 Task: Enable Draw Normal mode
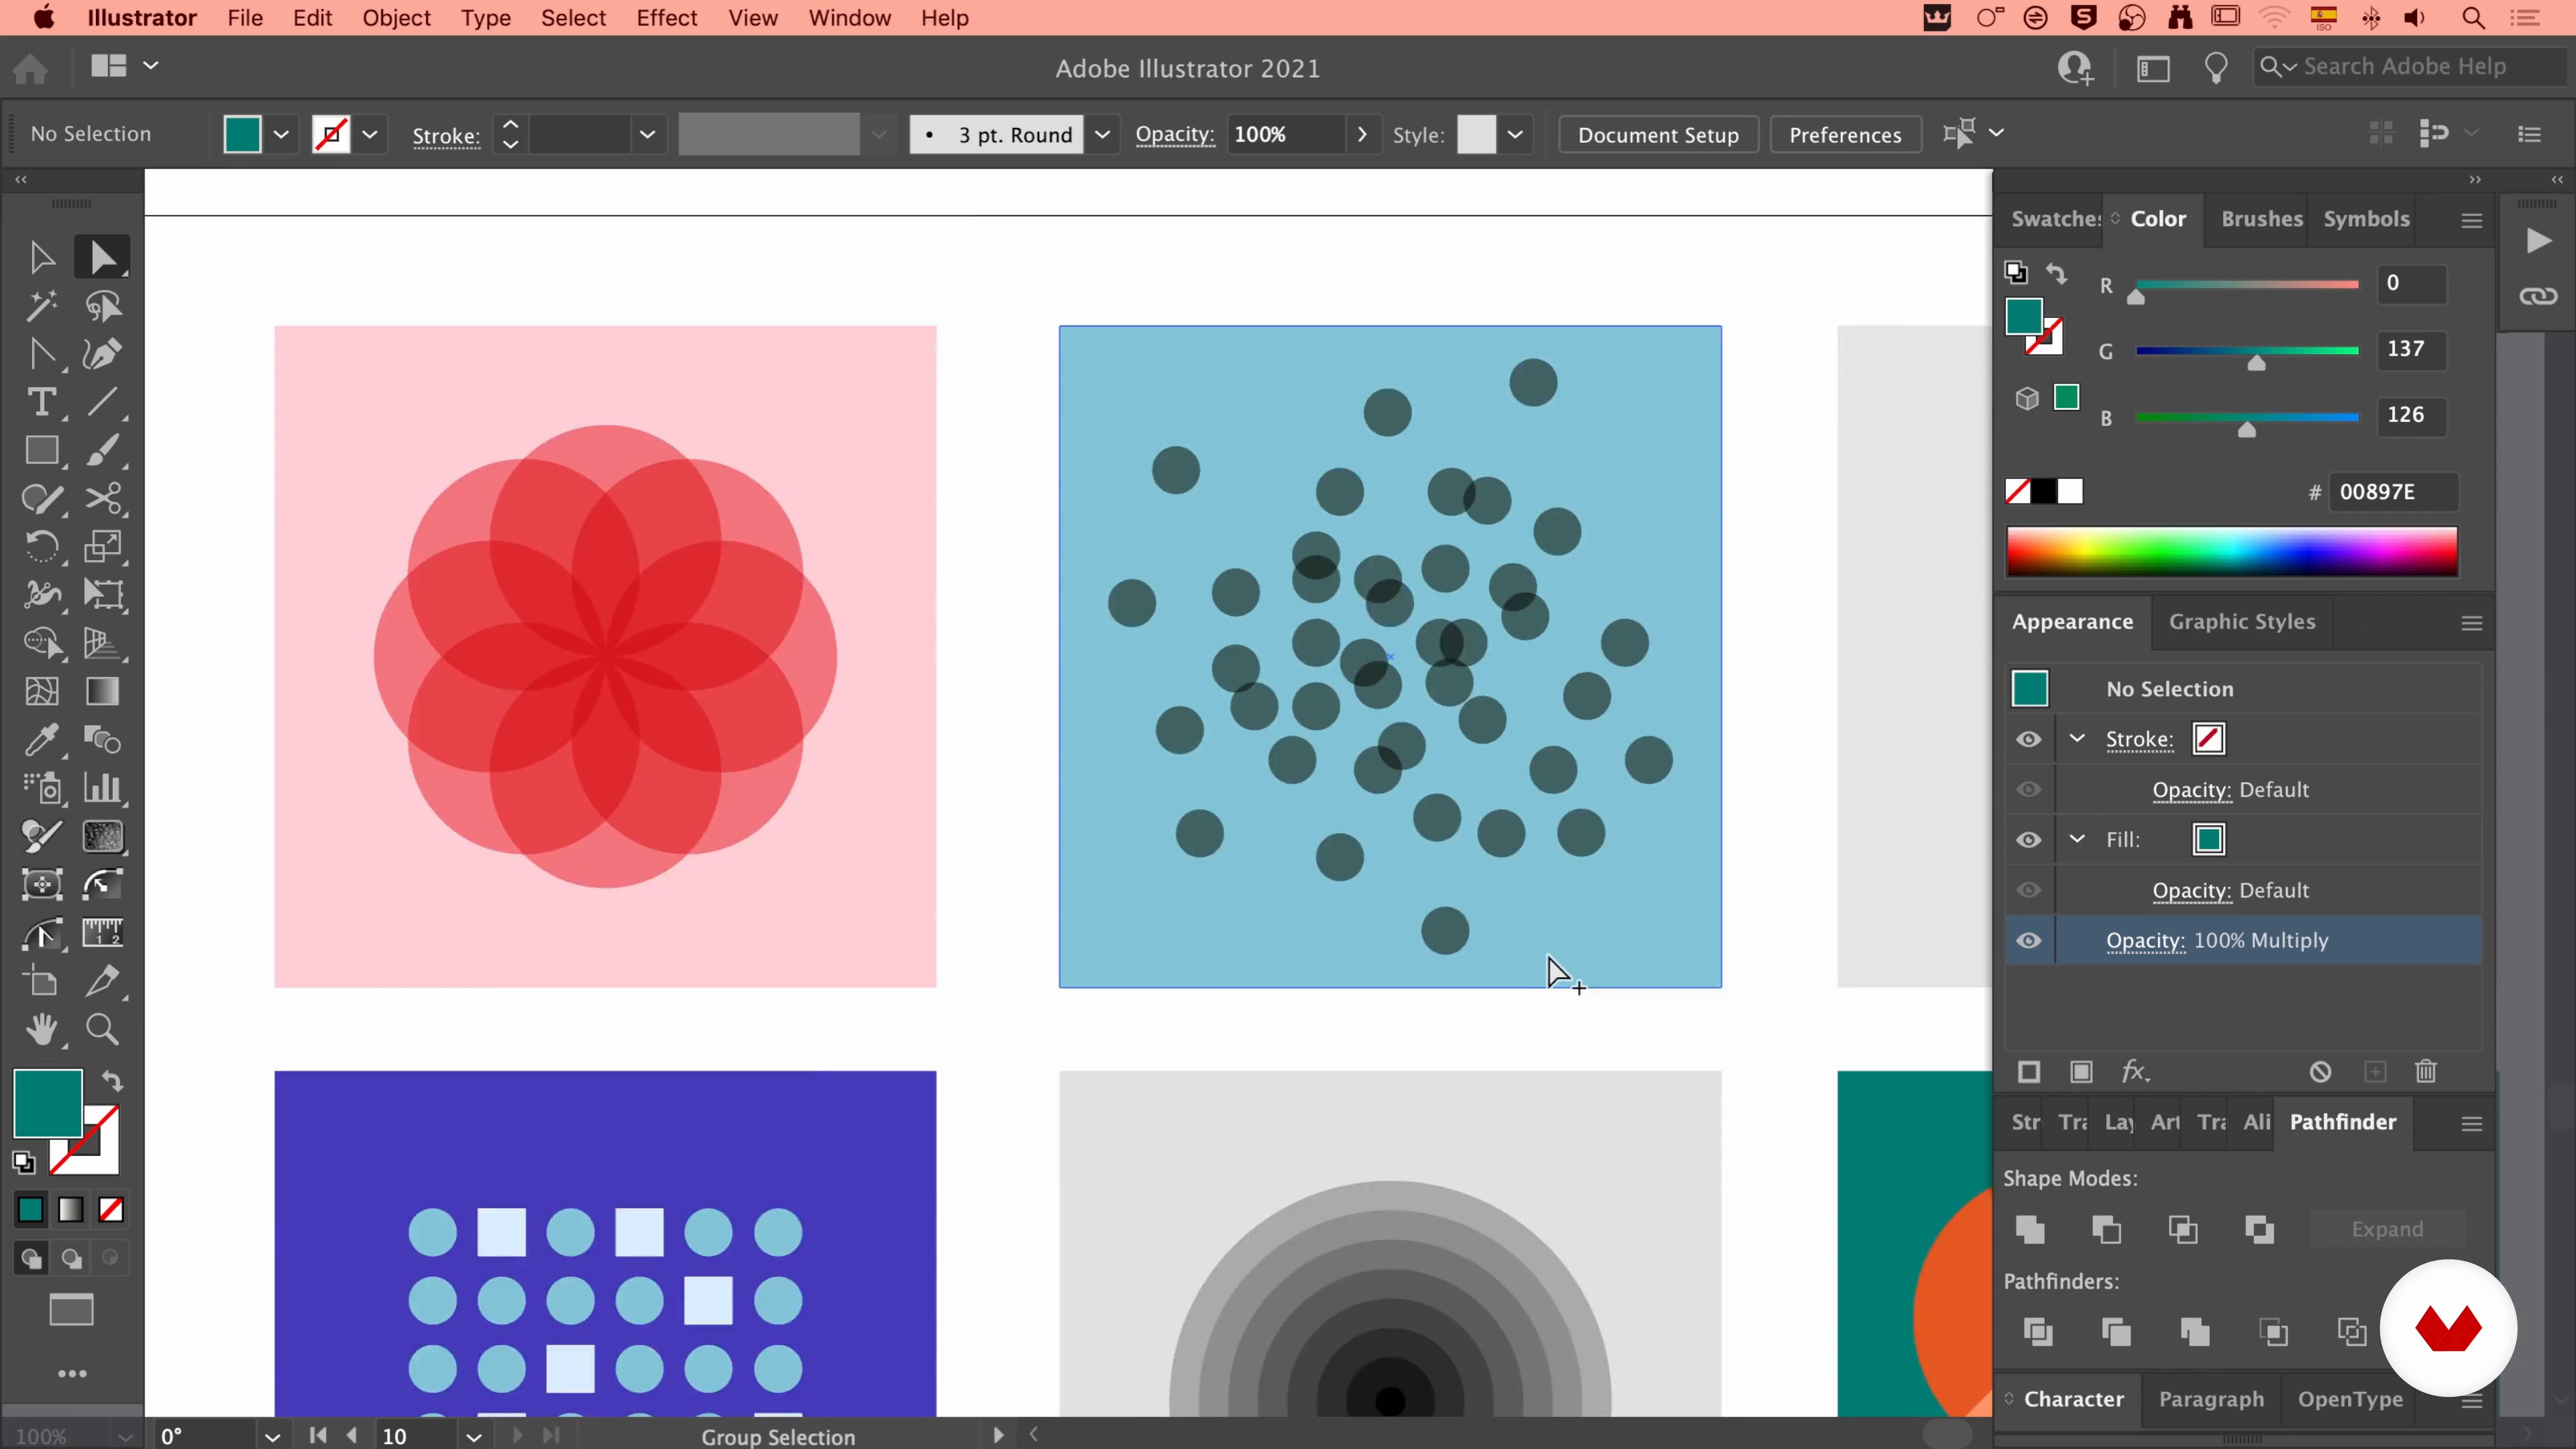tap(31, 1258)
